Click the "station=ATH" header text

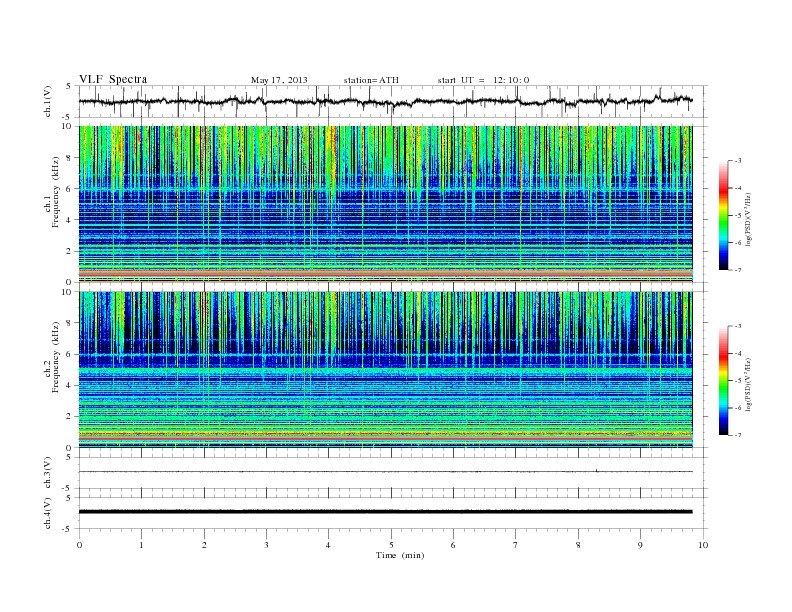[x=371, y=80]
